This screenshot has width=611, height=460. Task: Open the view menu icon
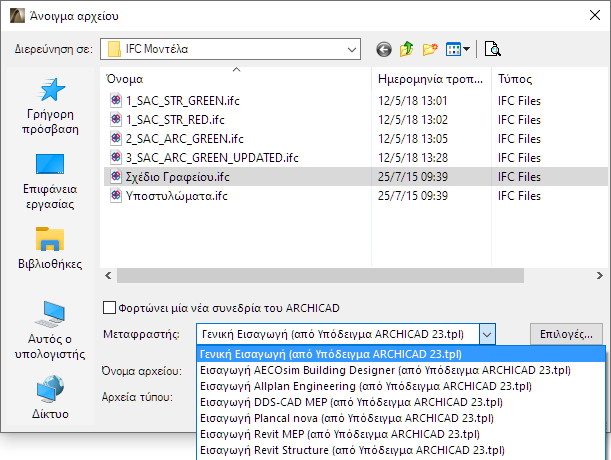pos(458,49)
